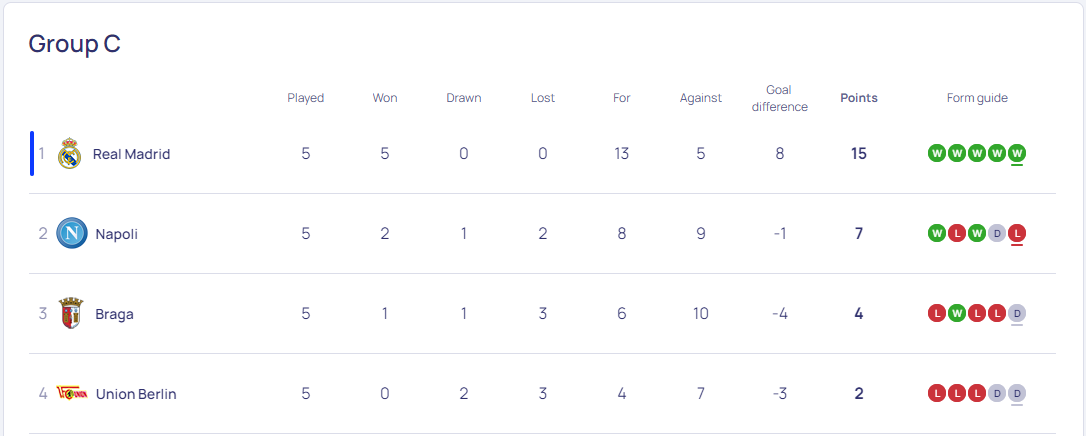Viewport: 1086px width, 436px height.
Task: Click the Napoli club crest
Action: point(71,234)
